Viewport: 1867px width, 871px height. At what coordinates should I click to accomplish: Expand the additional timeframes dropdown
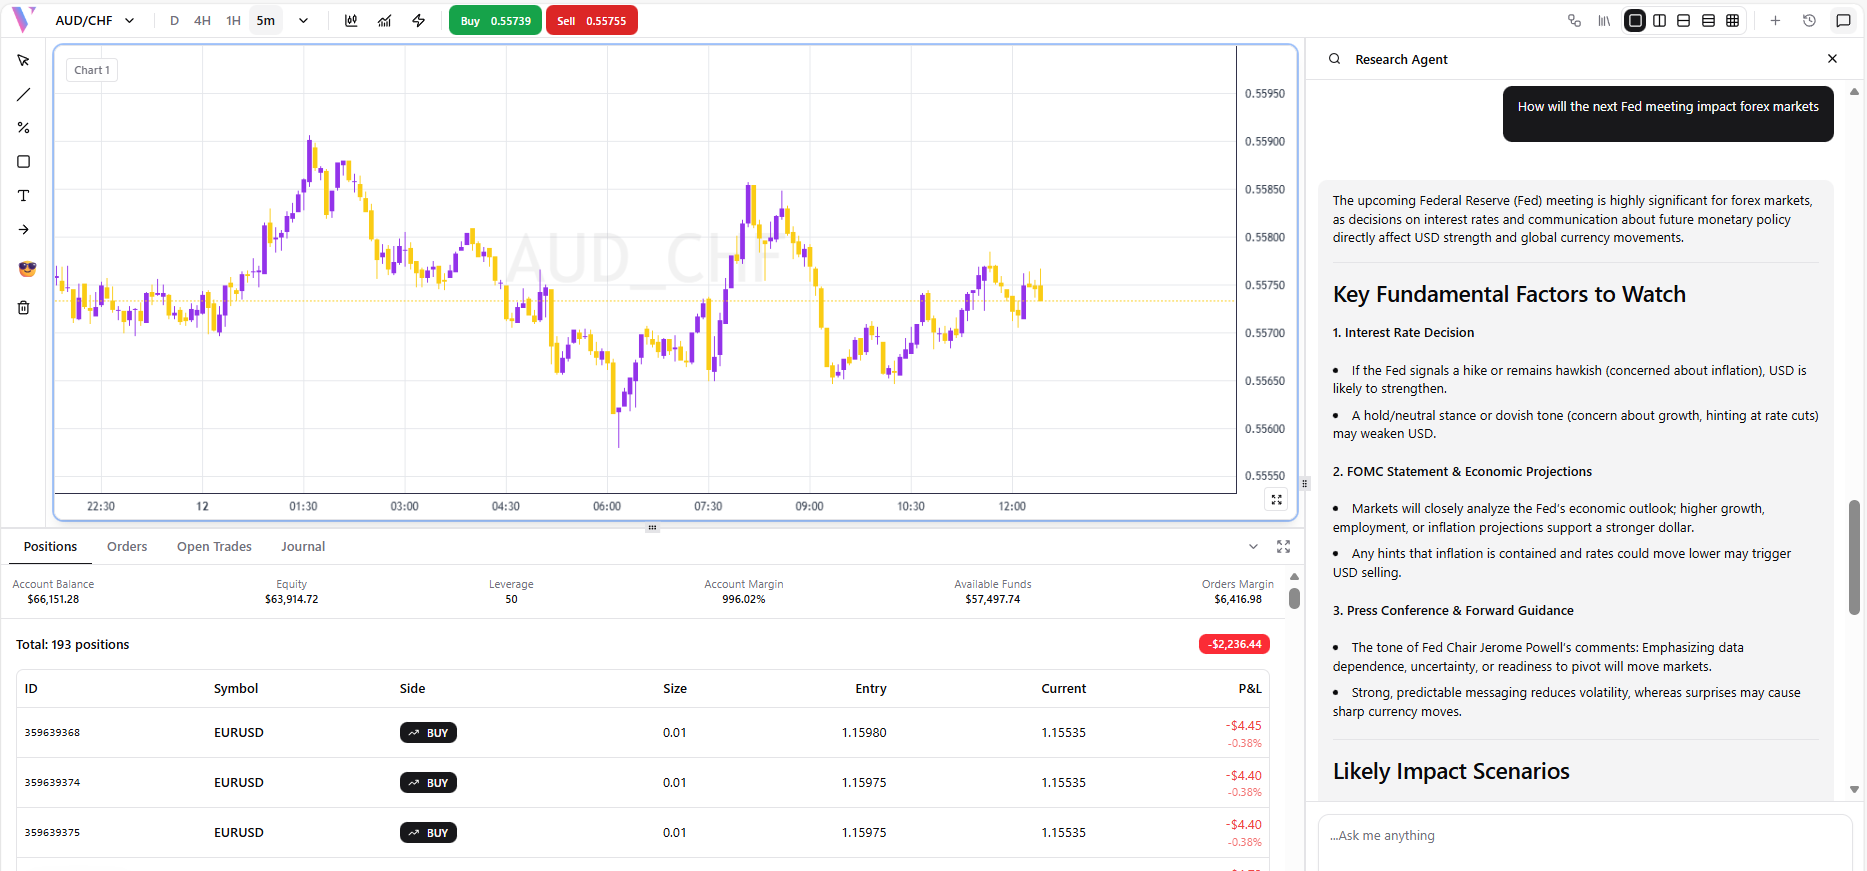(303, 21)
